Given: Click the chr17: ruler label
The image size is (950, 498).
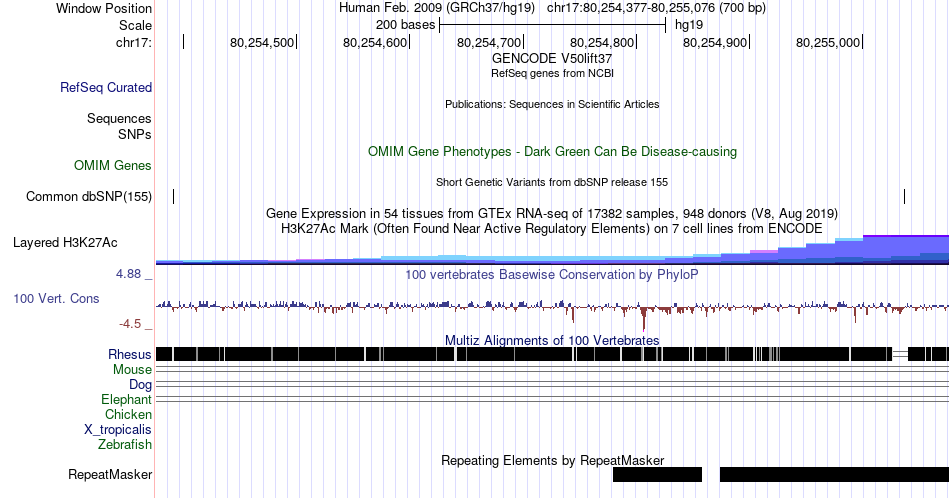Looking at the screenshot, I should [134, 42].
